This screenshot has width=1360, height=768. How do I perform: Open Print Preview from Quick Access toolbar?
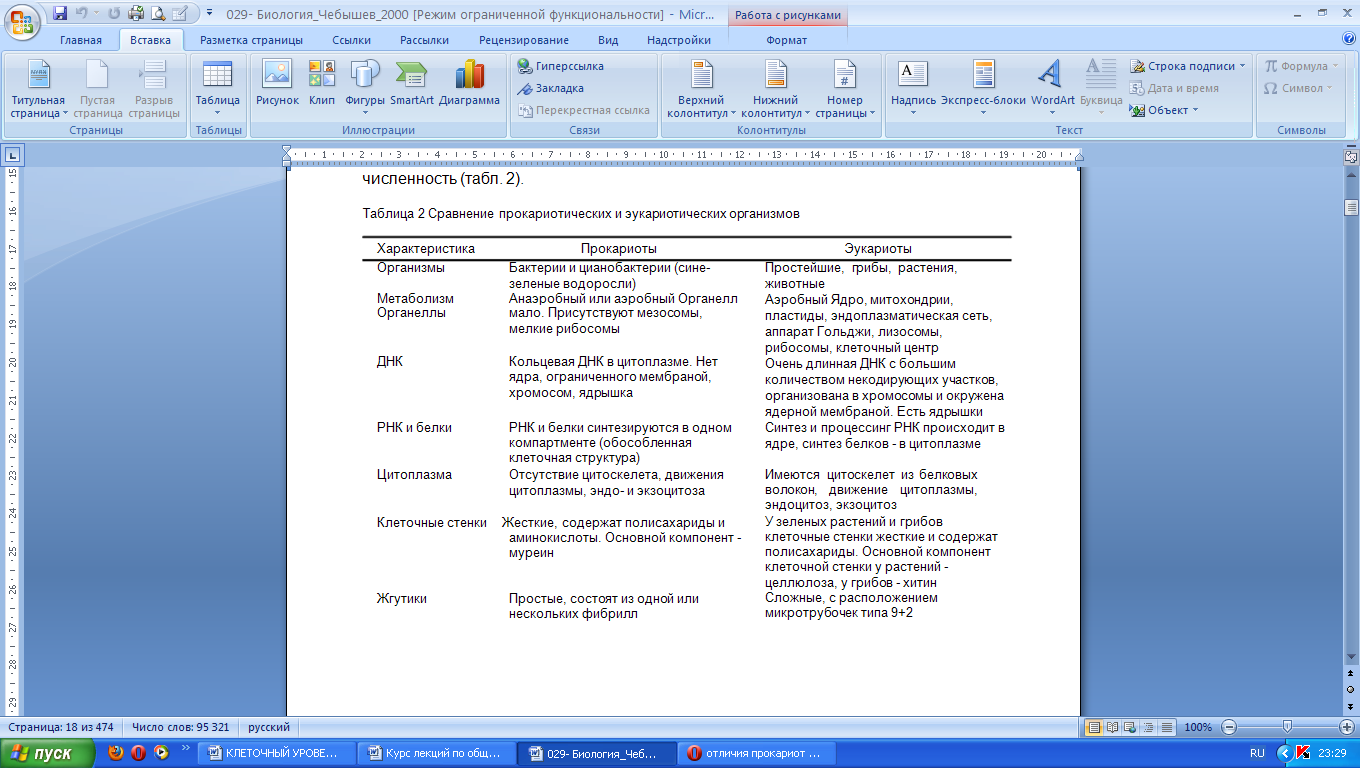tap(157, 13)
